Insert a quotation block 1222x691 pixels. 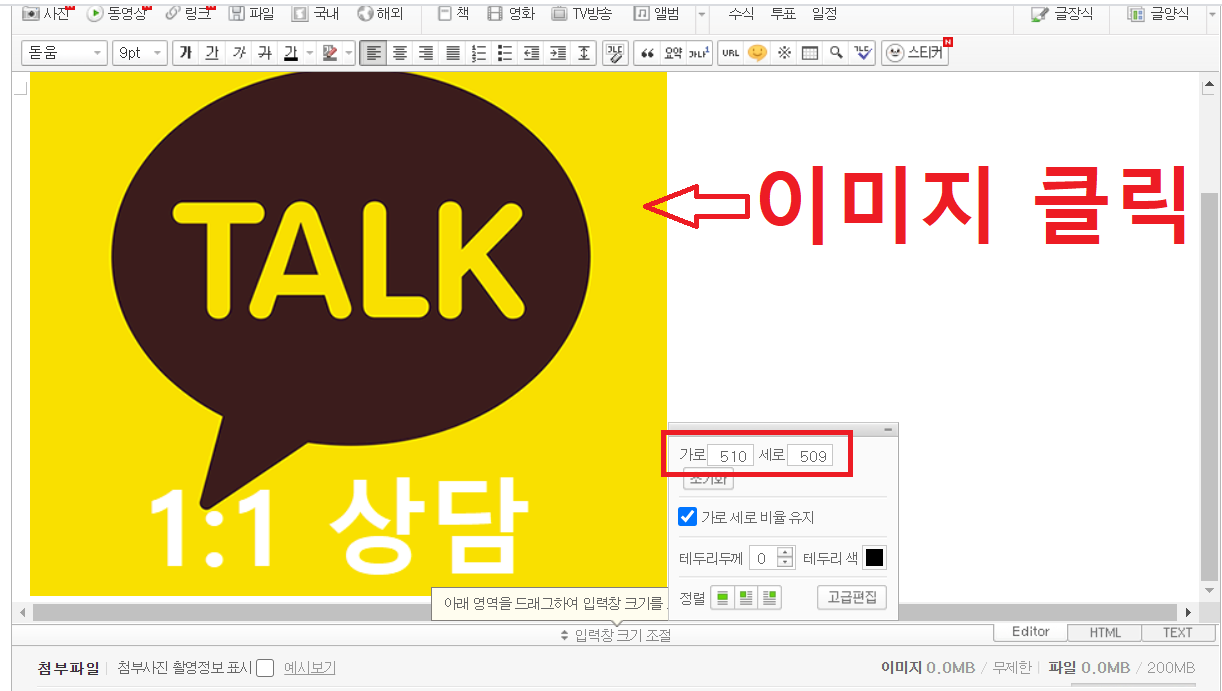[647, 53]
